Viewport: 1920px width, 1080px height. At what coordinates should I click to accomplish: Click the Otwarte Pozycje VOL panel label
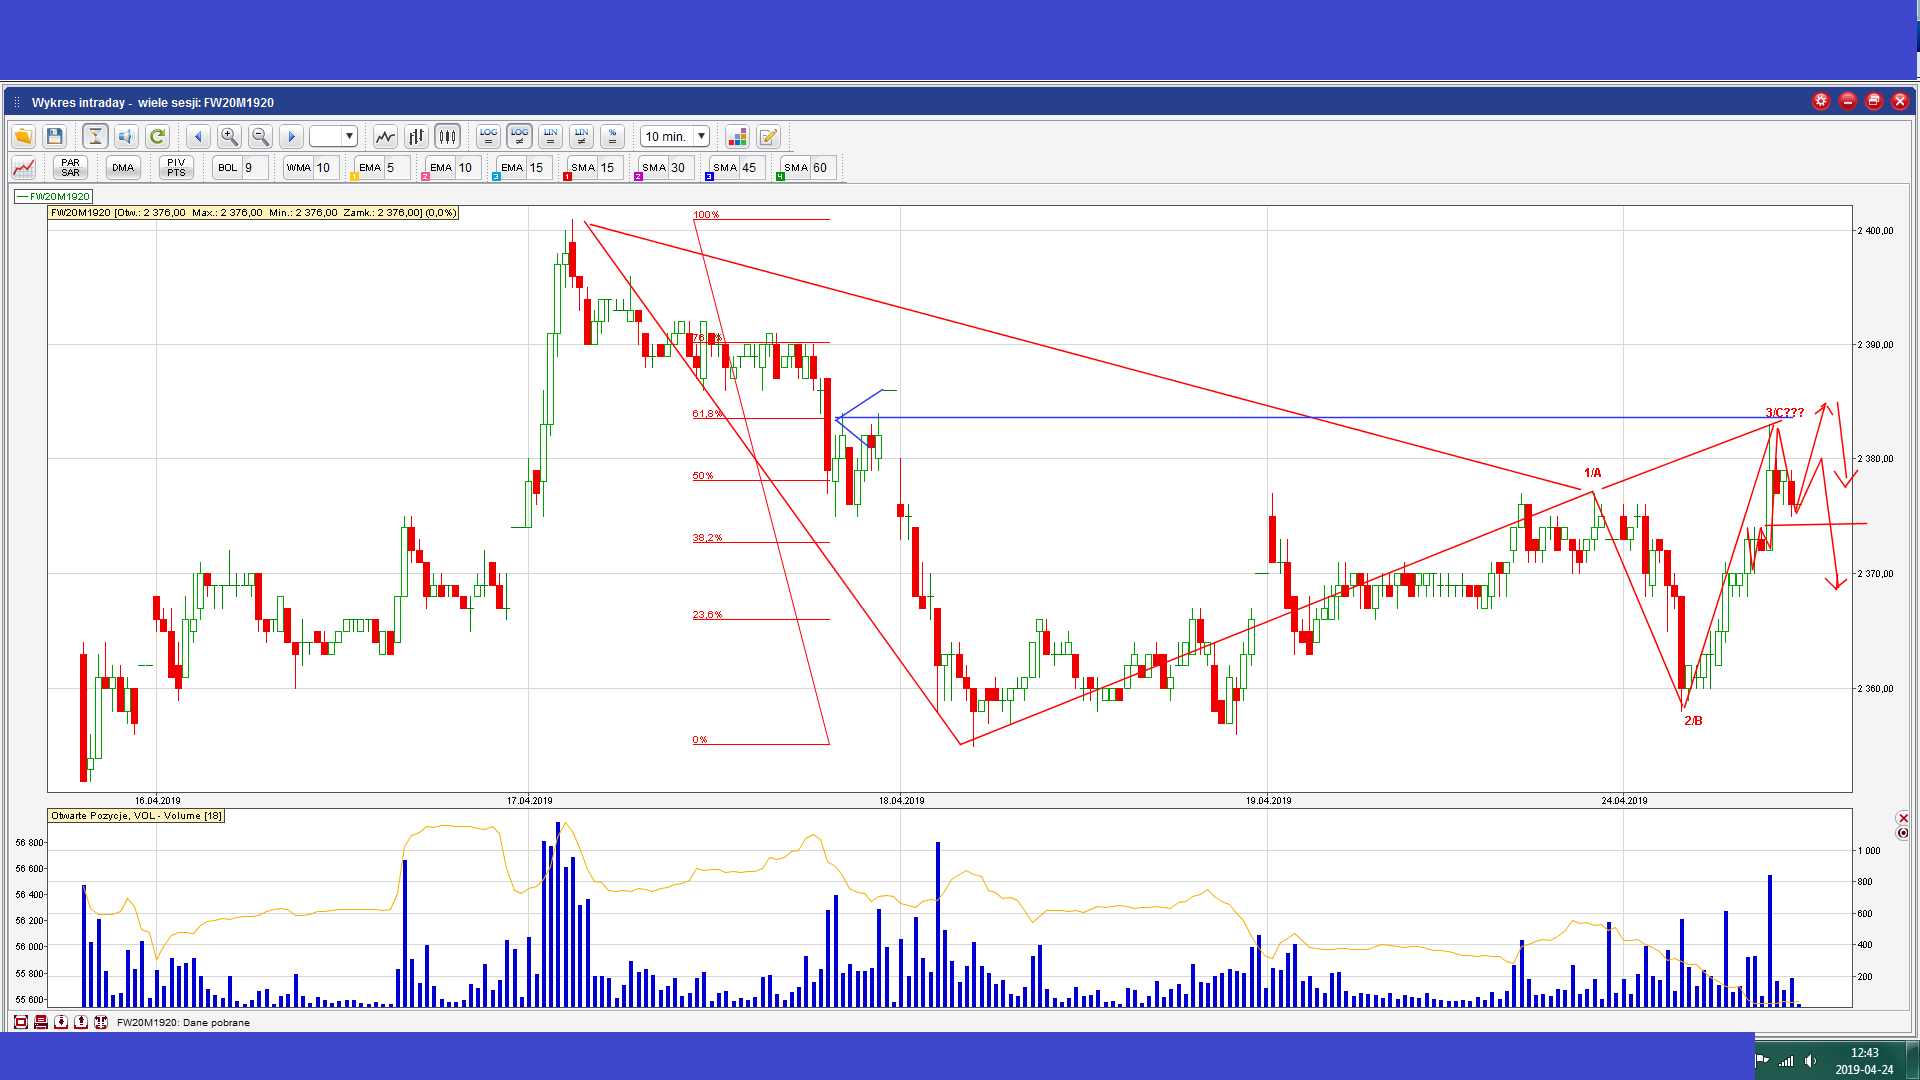[136, 816]
